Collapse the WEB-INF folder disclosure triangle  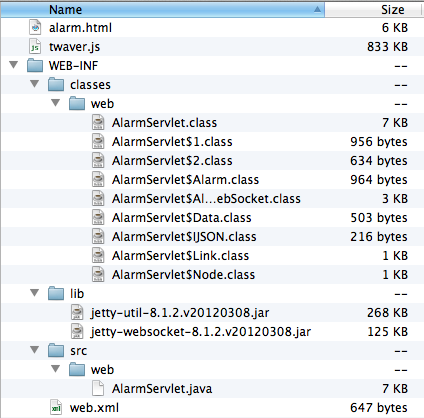pyautogui.click(x=14, y=65)
